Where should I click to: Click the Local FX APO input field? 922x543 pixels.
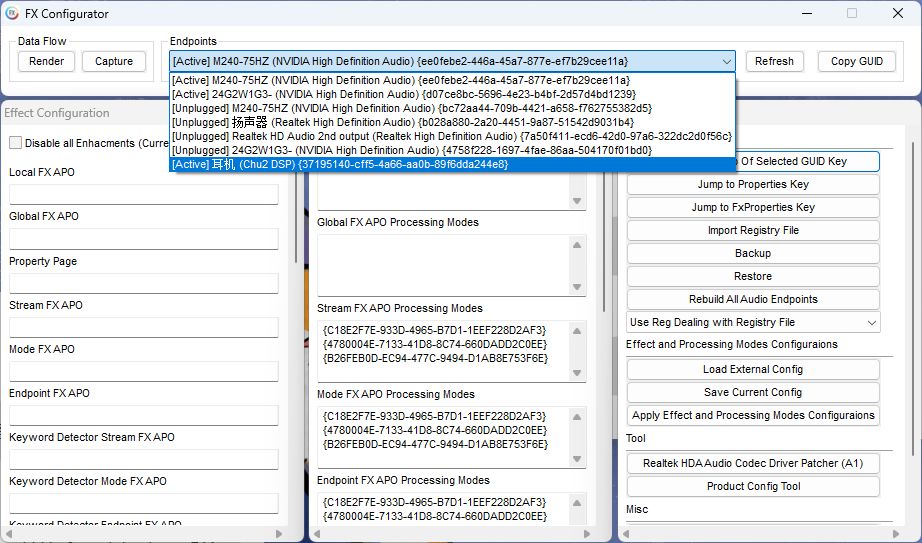(x=144, y=194)
